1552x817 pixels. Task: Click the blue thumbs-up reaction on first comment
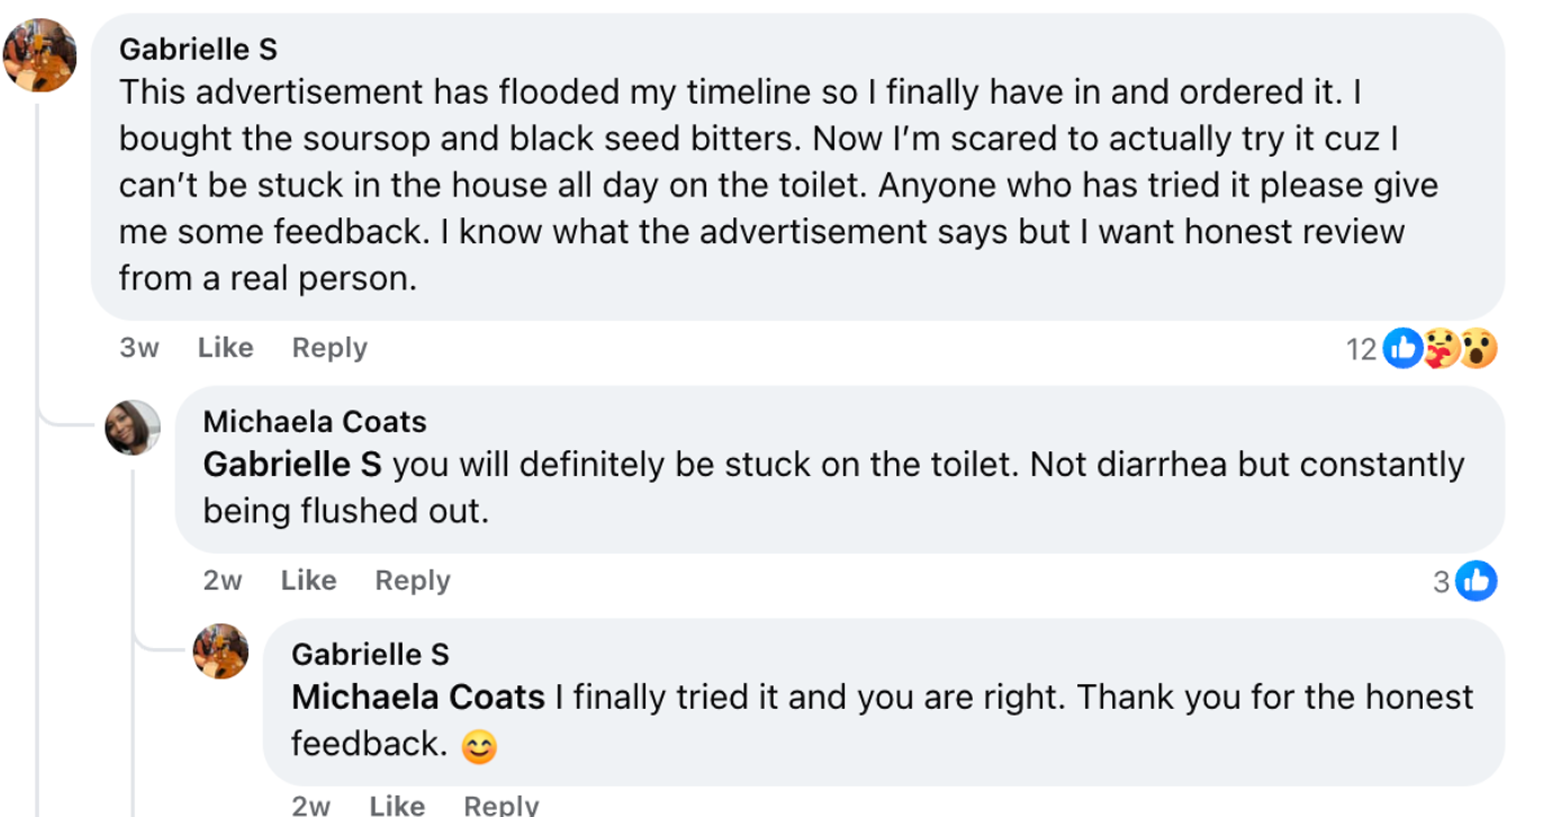pos(1403,349)
